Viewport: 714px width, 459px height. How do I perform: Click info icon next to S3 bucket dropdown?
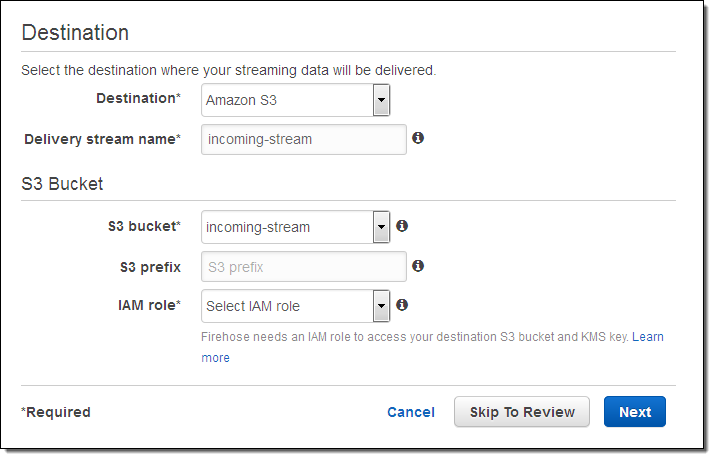401,226
